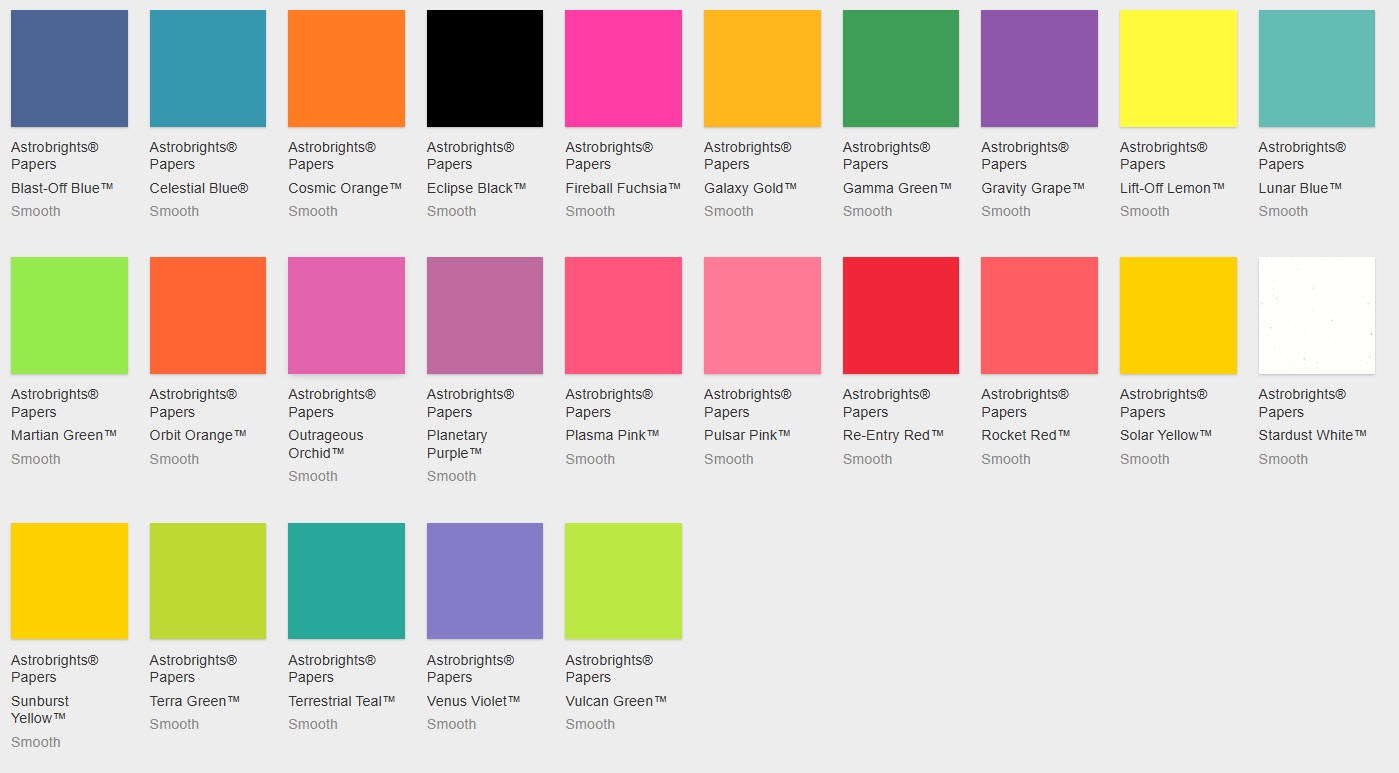Screen dimensions: 1399x773
Task: Click Smooth finish under Eclipse Black
Action: coord(452,211)
